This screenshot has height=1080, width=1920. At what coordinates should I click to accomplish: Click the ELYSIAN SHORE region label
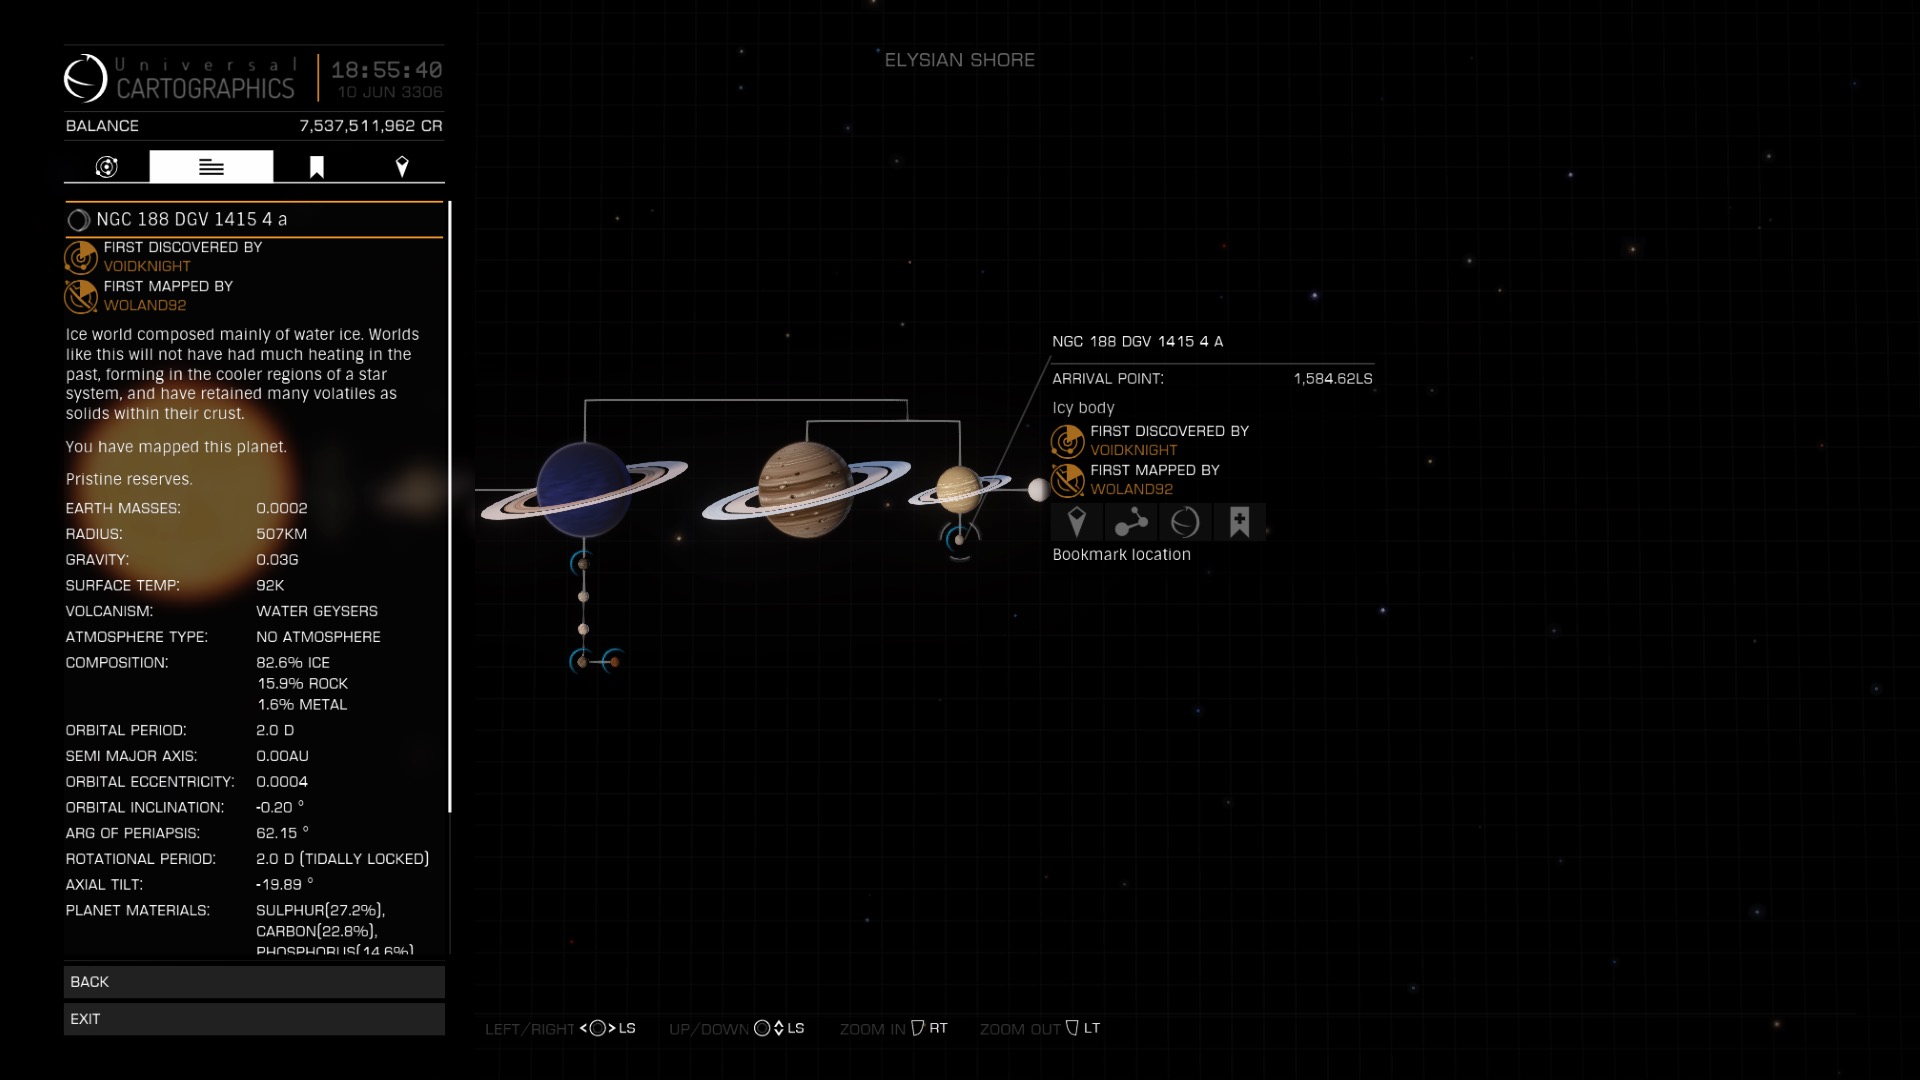click(x=960, y=60)
